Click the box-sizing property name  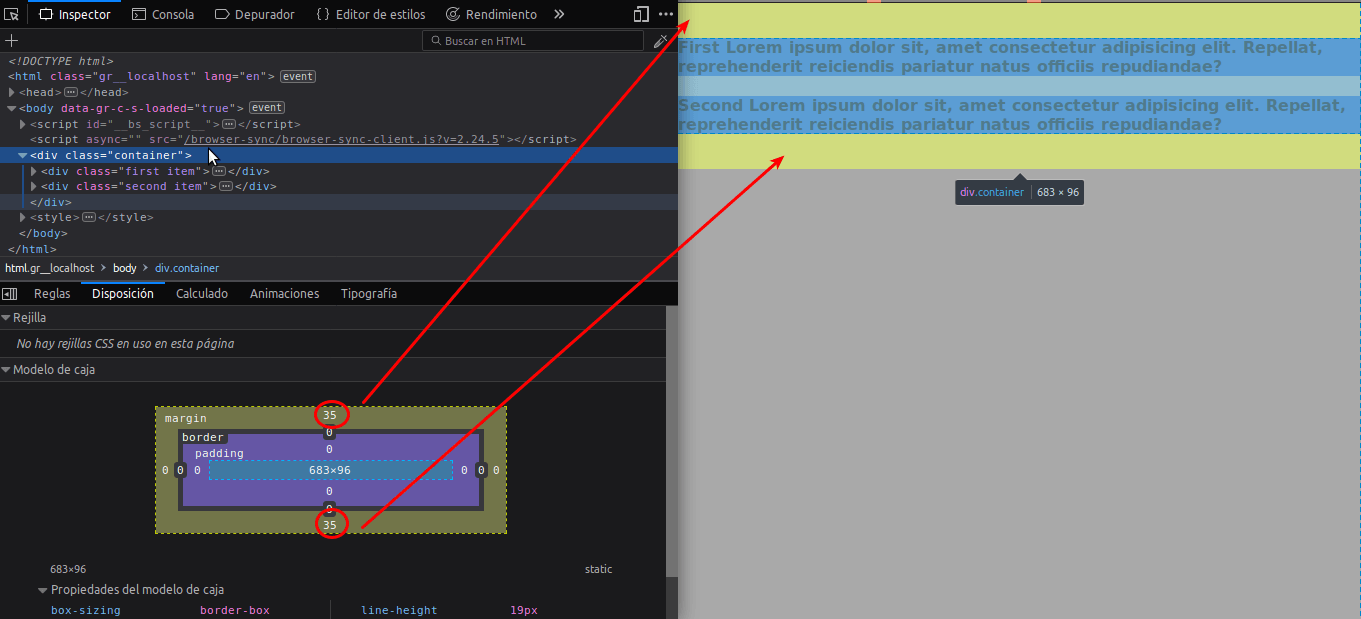86,610
